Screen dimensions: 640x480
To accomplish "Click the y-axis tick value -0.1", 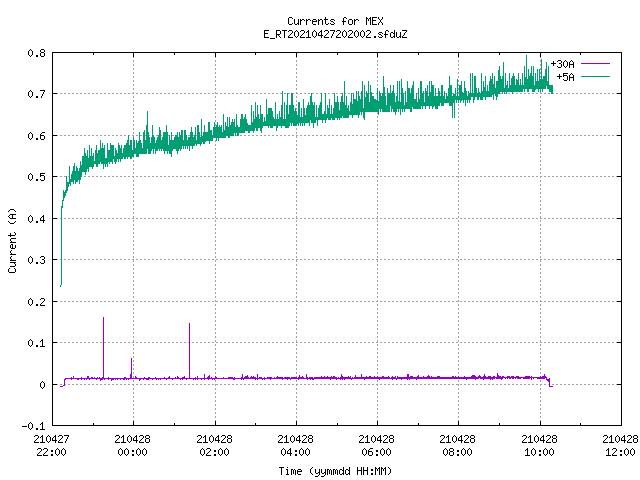I will 33,426.
